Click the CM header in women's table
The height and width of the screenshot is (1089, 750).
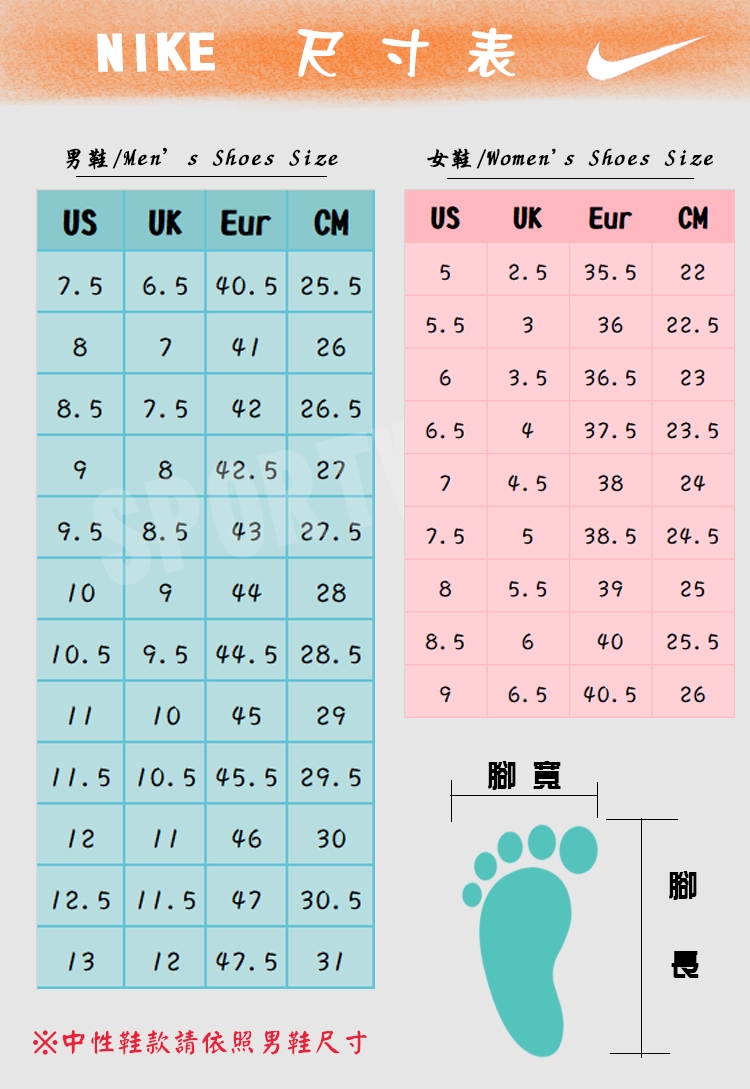[x=693, y=218]
